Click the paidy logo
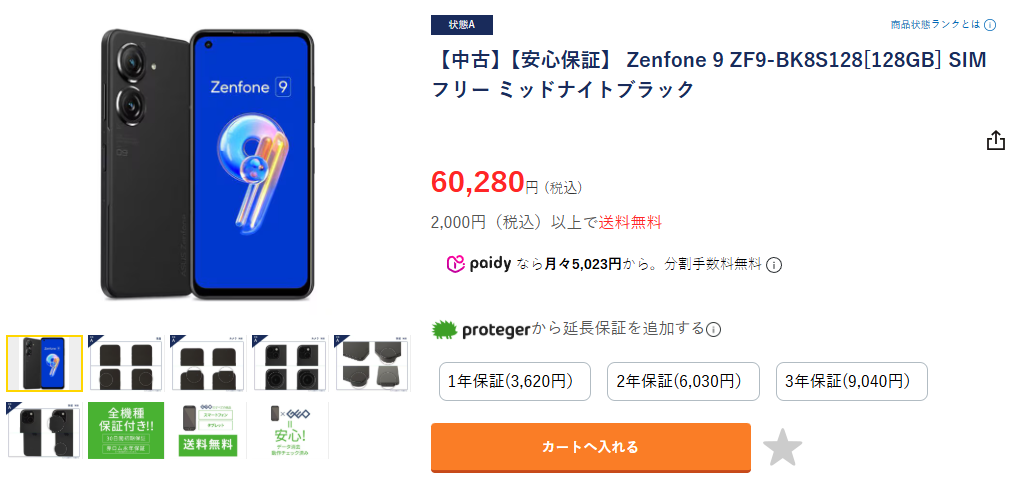This screenshot has height=482, width=1018. [478, 264]
